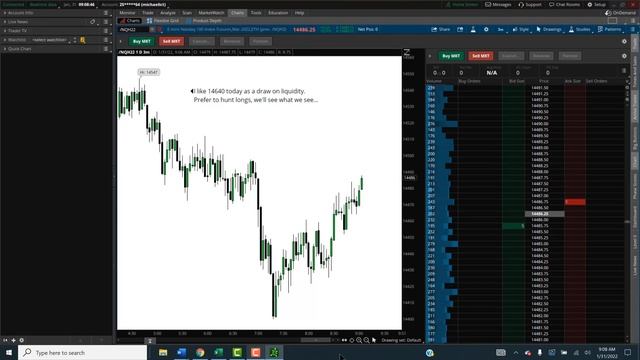
Task: Select the Product Depth sub-tab
Action: pyautogui.click(x=204, y=20)
